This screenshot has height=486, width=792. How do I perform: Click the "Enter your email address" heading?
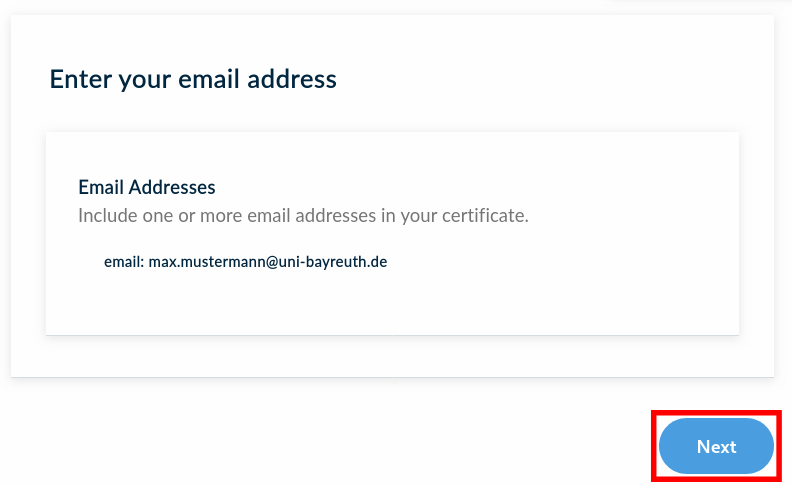193,79
